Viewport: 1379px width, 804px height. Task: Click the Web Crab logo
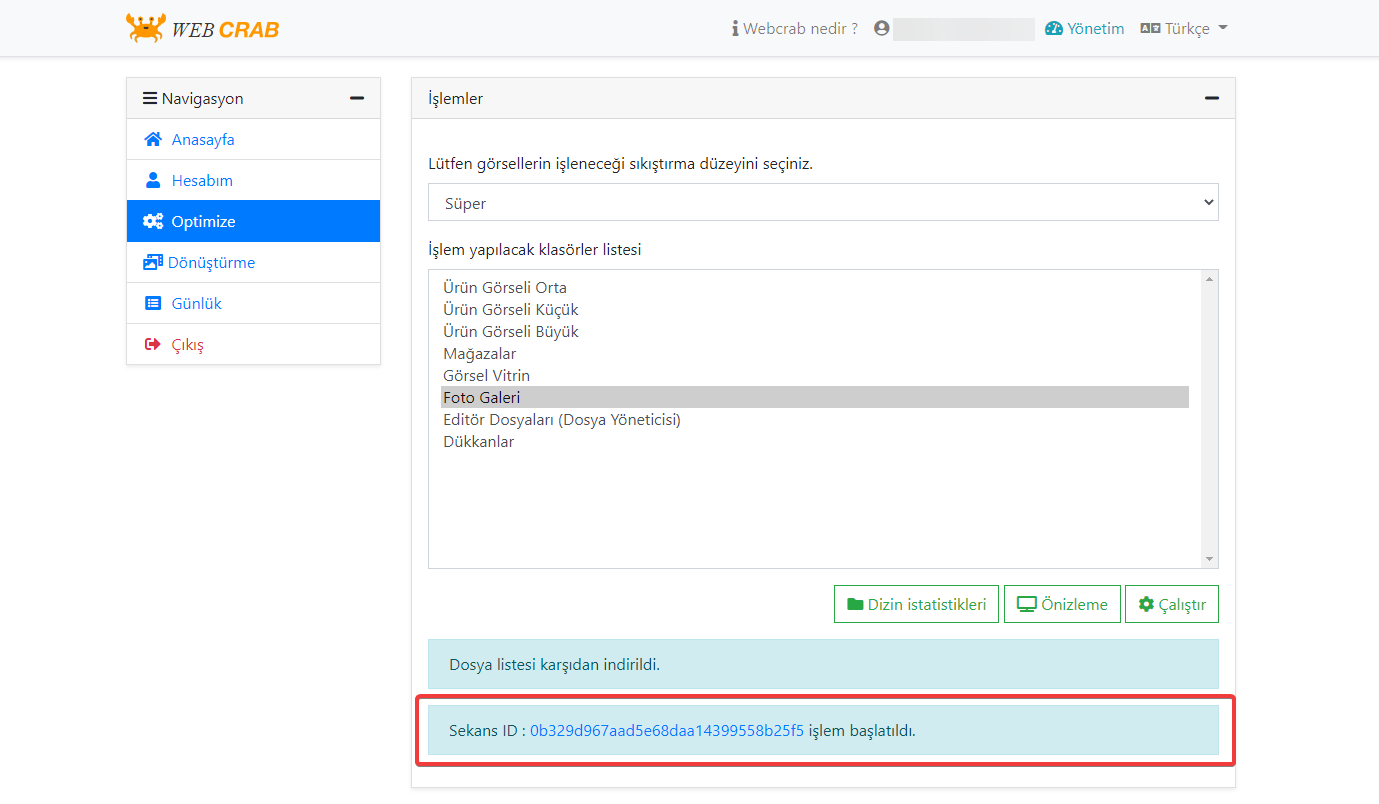point(203,28)
